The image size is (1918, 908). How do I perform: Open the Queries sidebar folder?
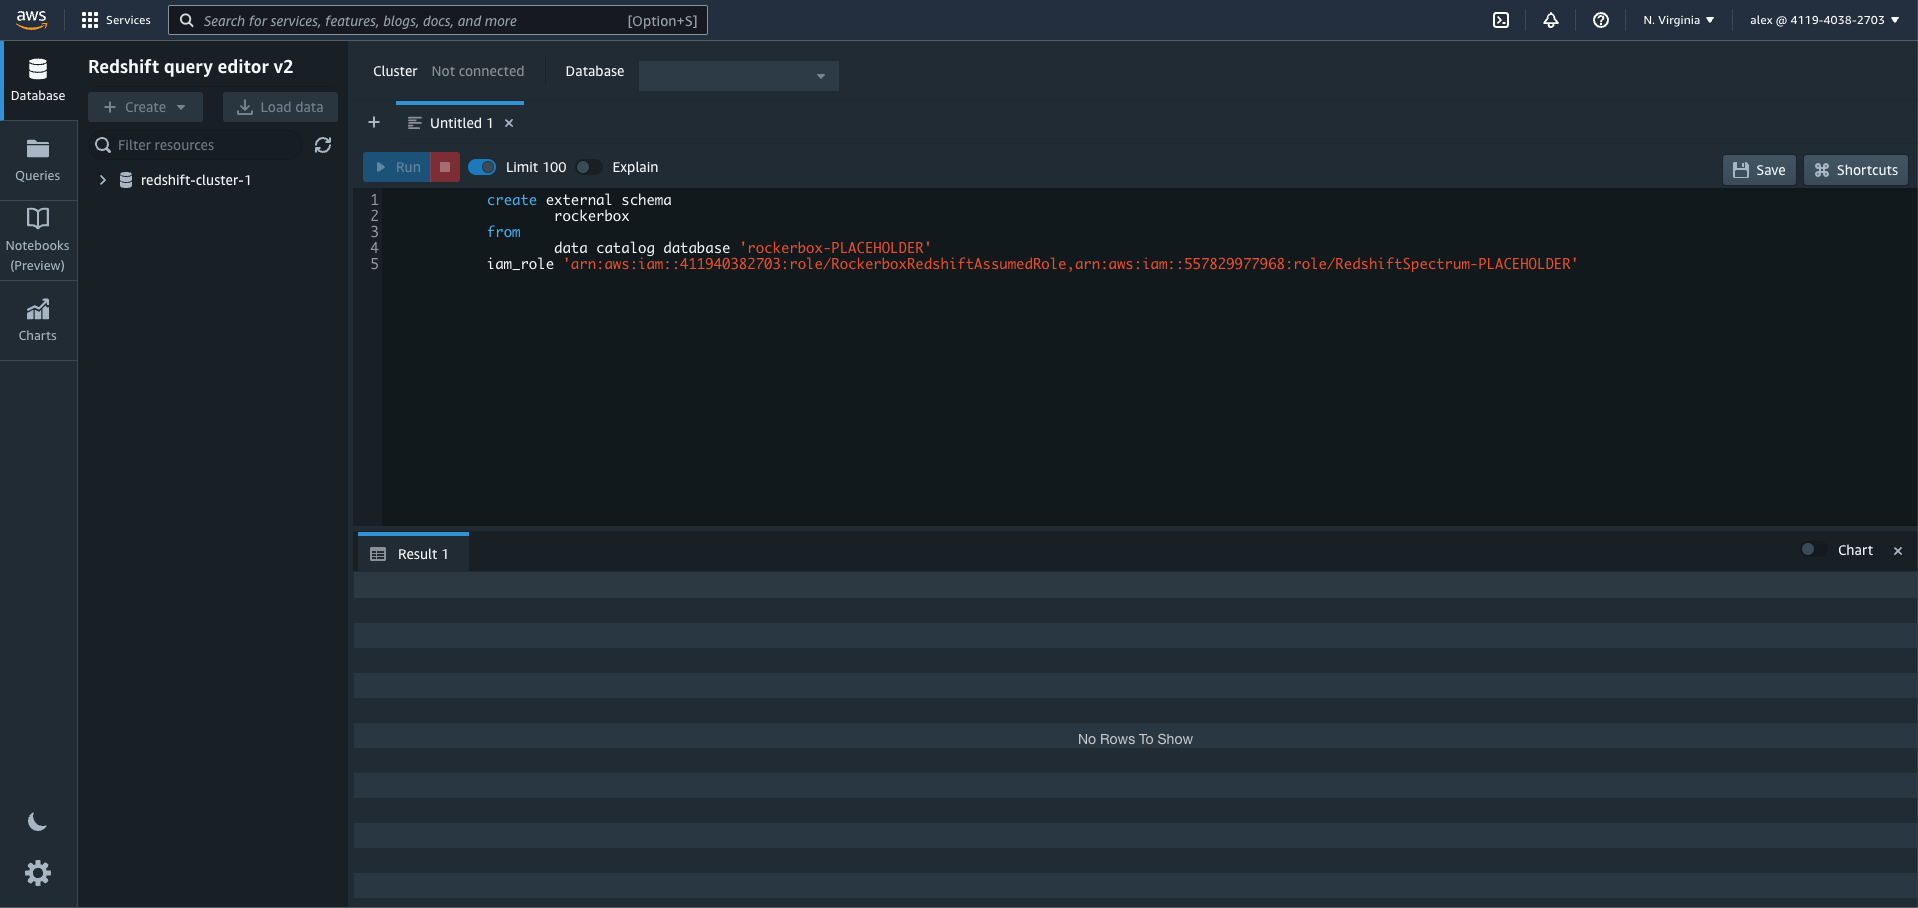(38, 161)
